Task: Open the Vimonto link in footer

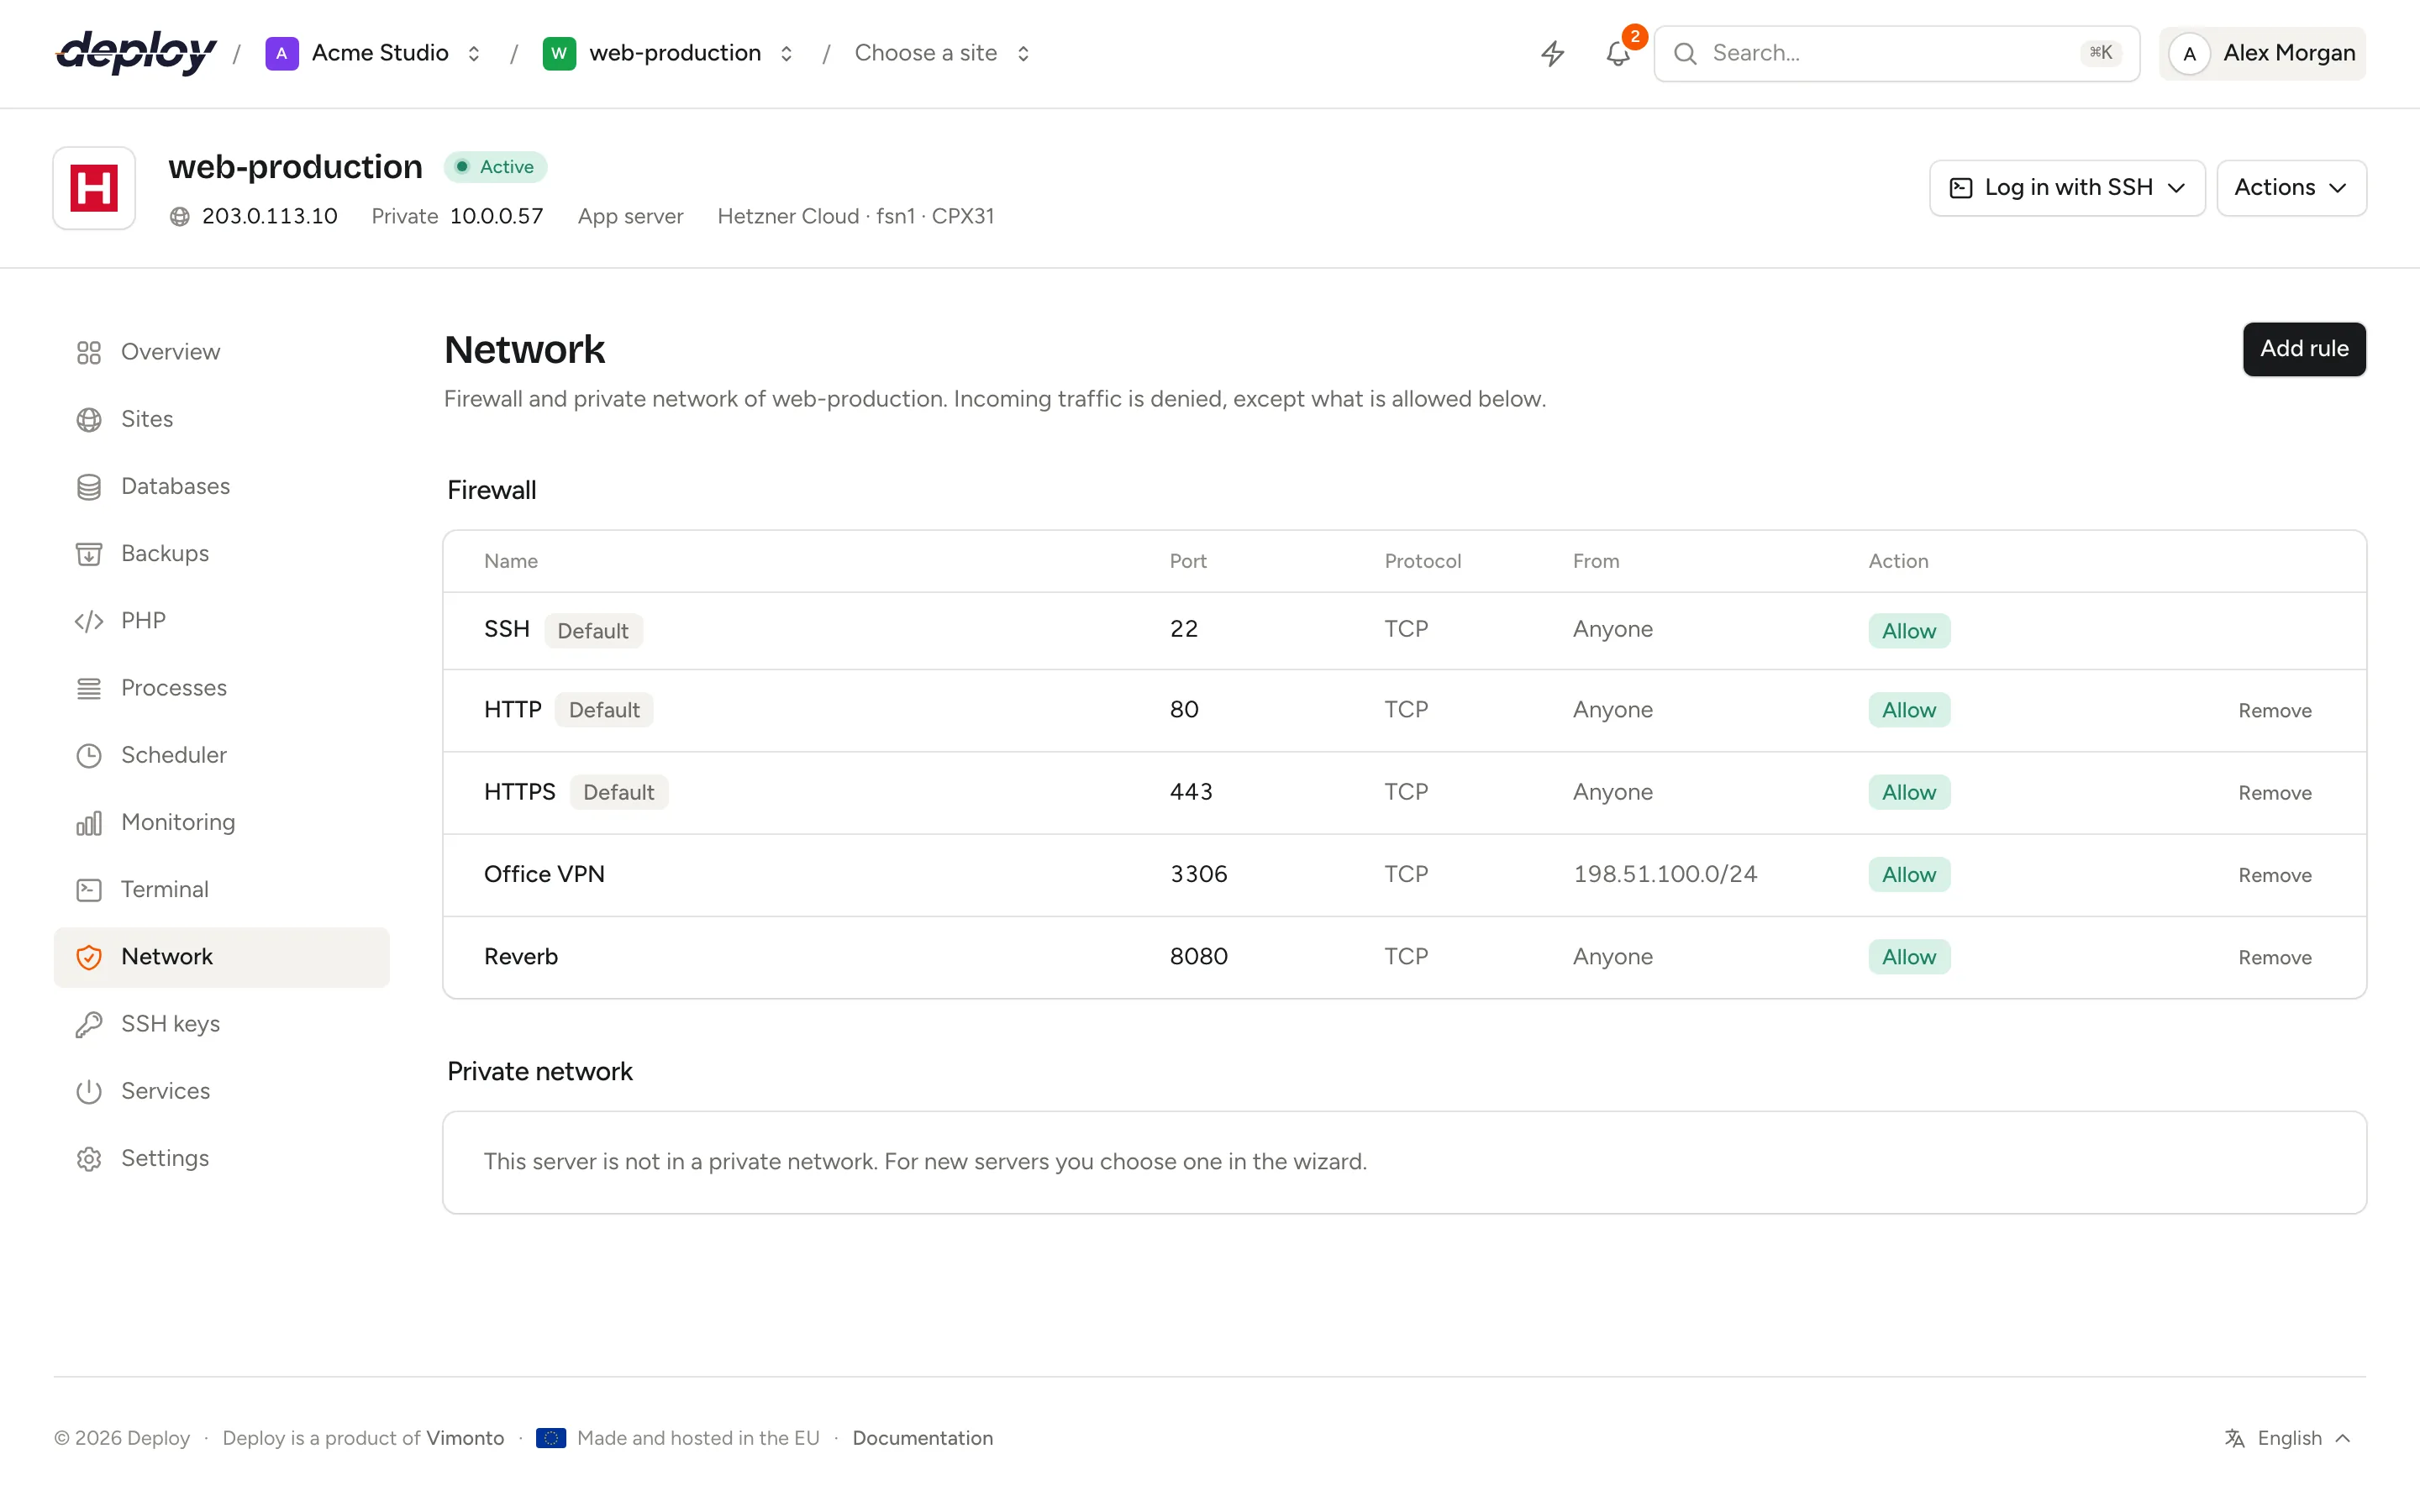Action: pyautogui.click(x=465, y=1438)
